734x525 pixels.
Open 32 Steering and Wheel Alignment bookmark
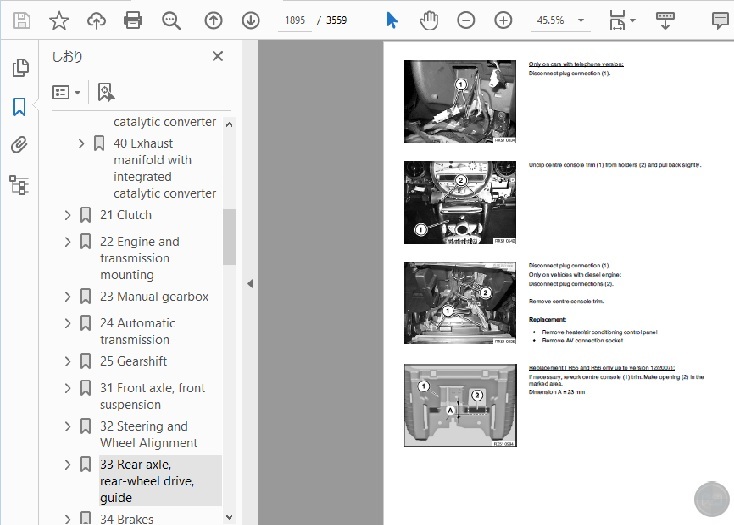[148, 435]
